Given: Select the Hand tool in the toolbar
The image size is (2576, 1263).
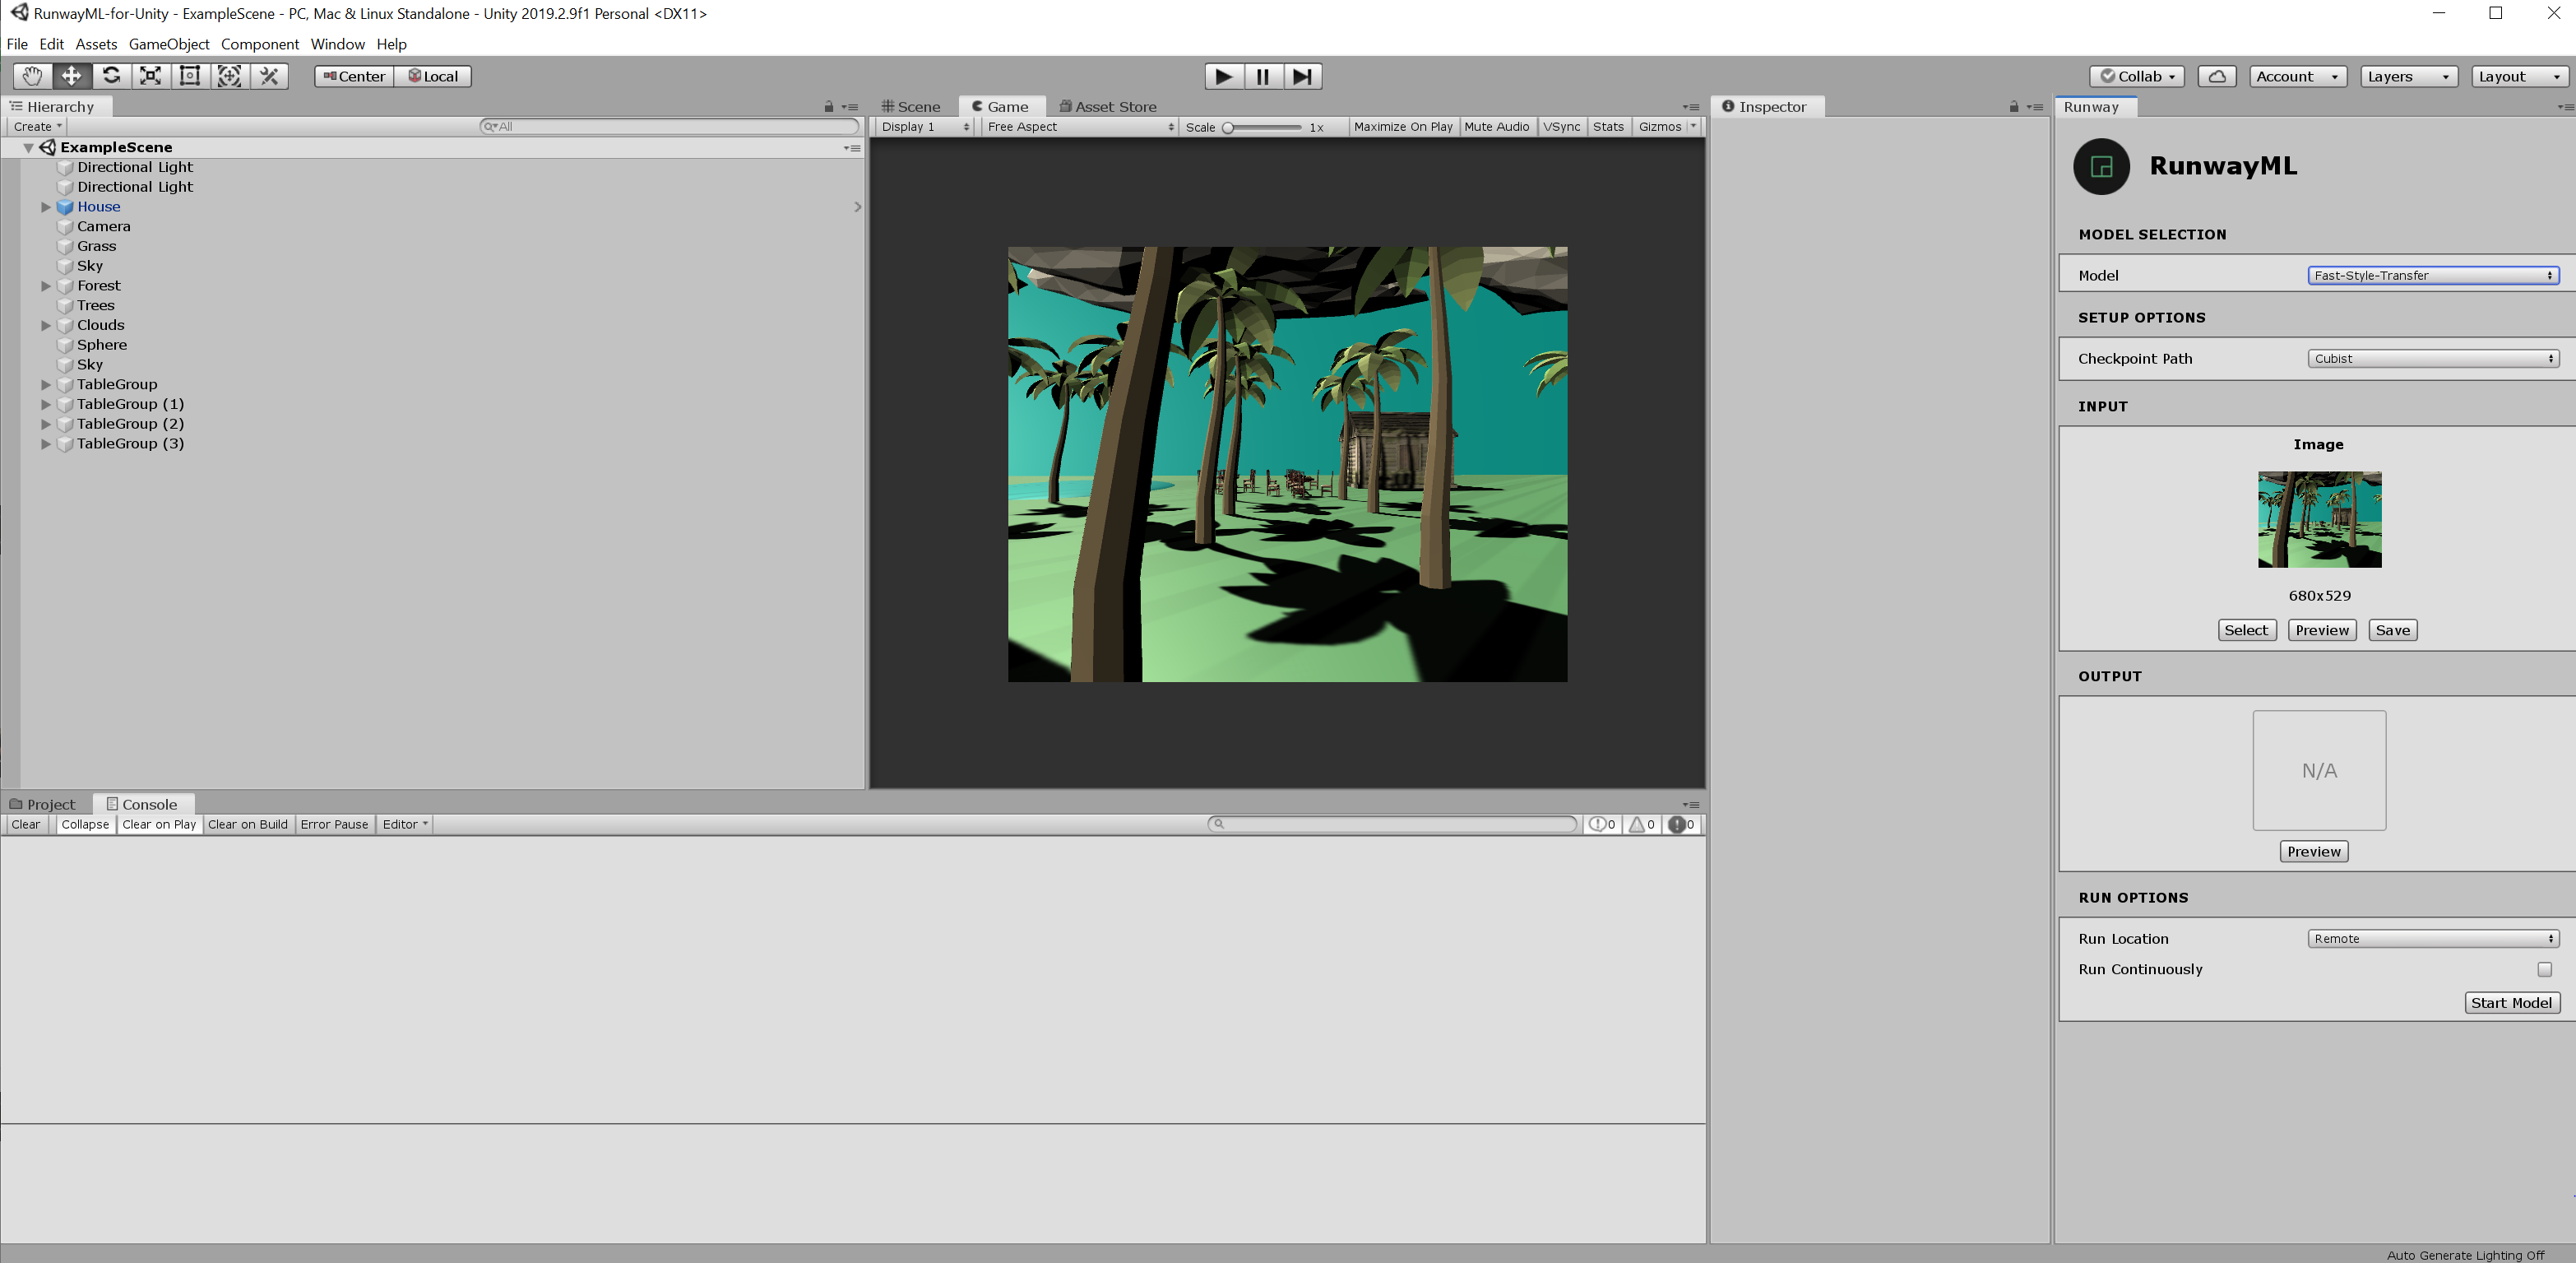Looking at the screenshot, I should tap(32, 76).
